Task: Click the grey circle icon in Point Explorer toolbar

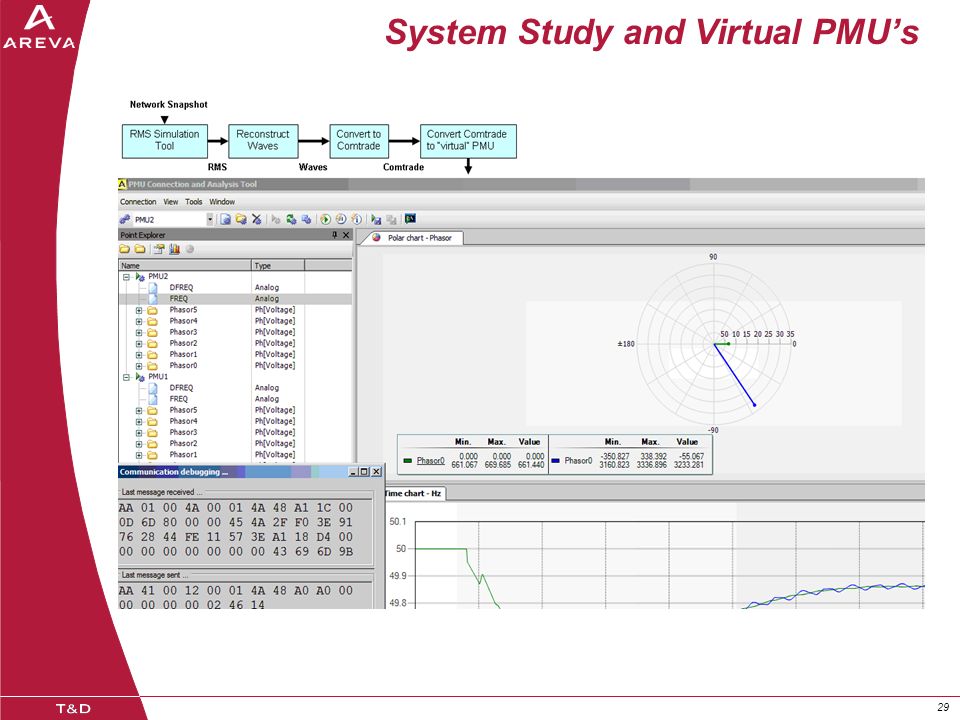Action: 190,249
